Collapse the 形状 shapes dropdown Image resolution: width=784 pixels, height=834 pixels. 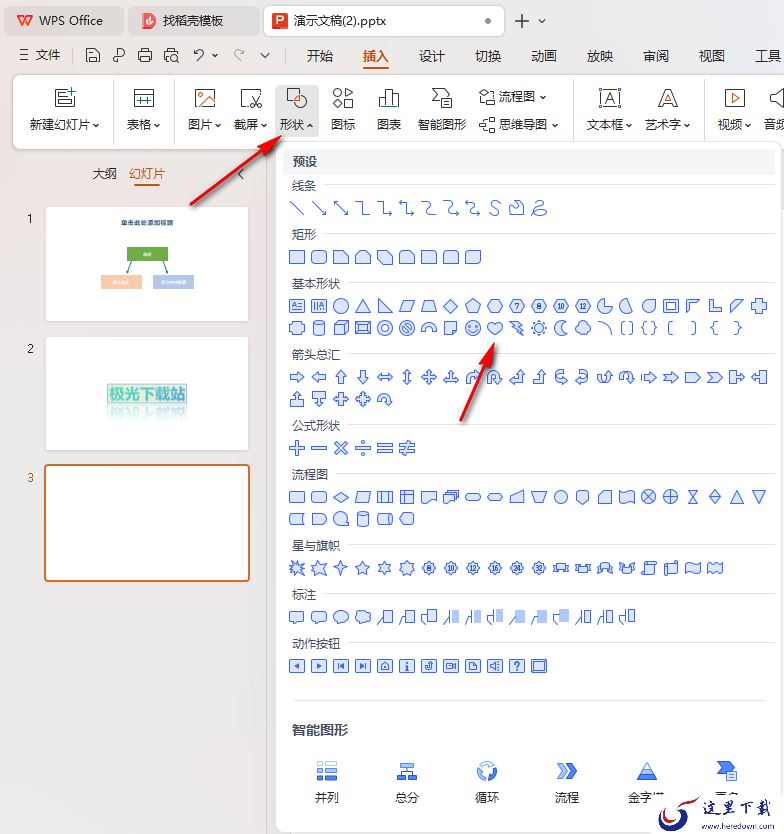(297, 110)
